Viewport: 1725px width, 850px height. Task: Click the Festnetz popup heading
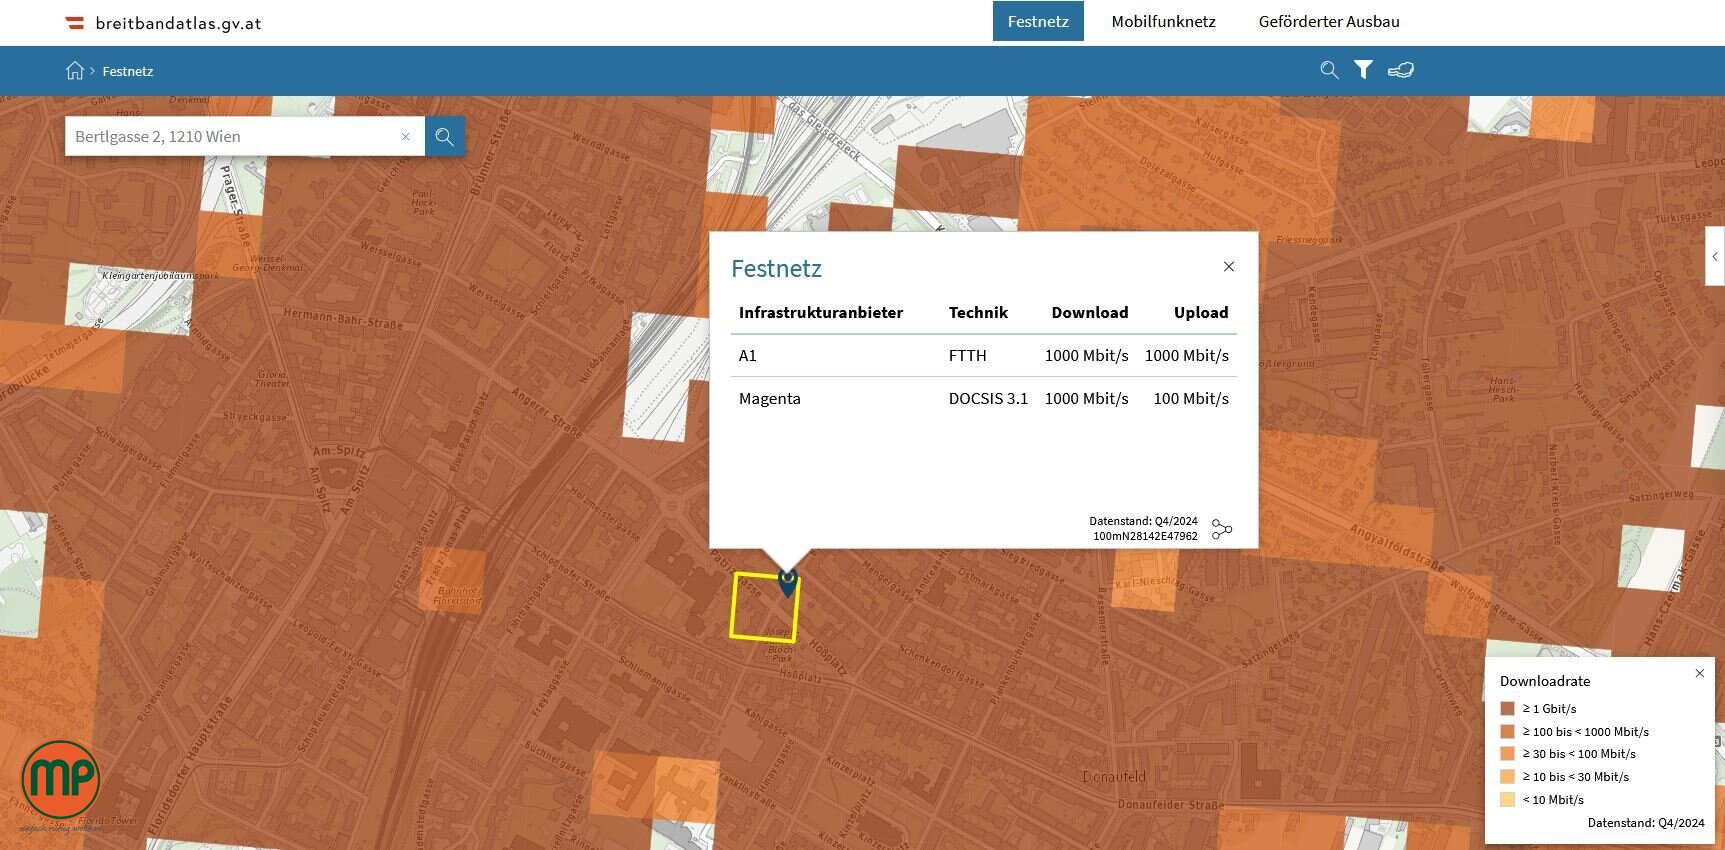click(x=776, y=268)
